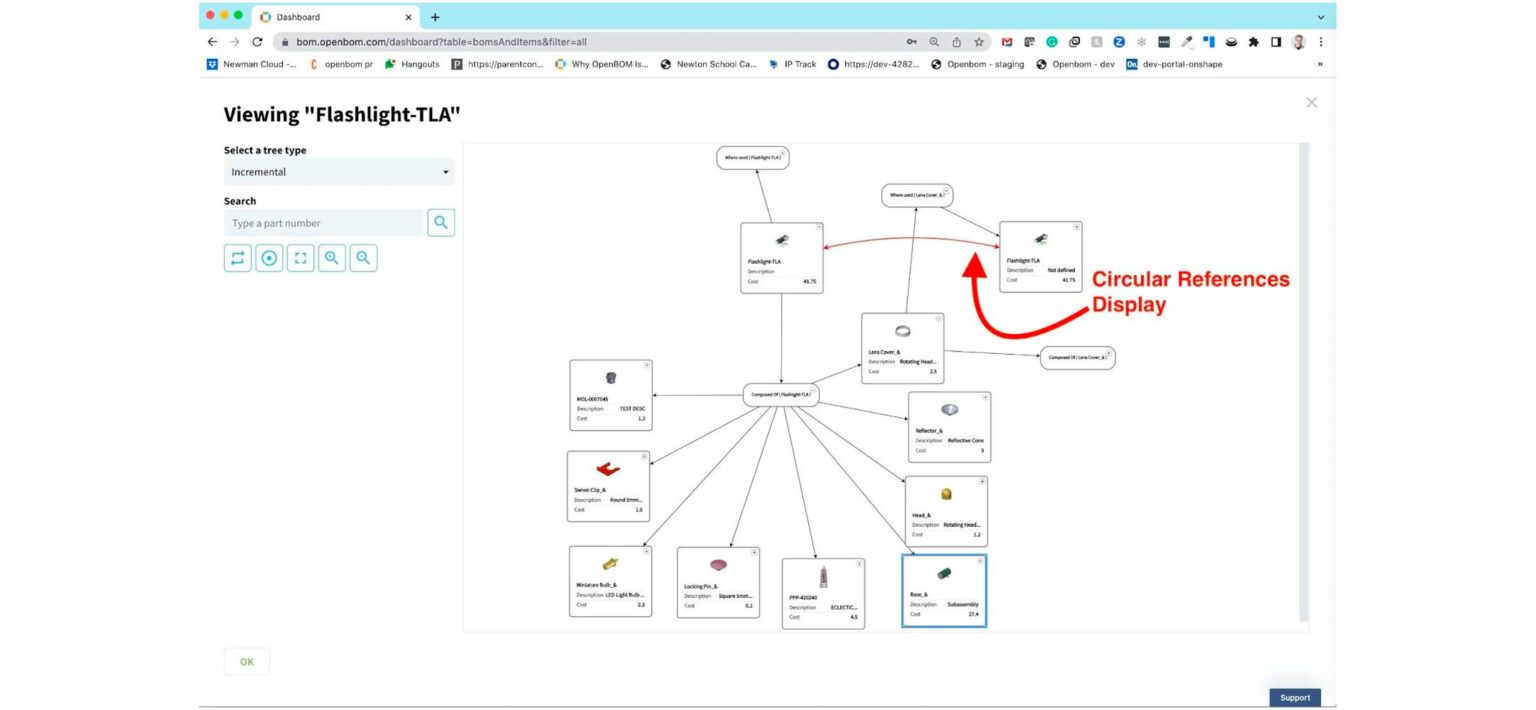Run the part number search with the magnifier button
1536x710 pixels.
(441, 222)
